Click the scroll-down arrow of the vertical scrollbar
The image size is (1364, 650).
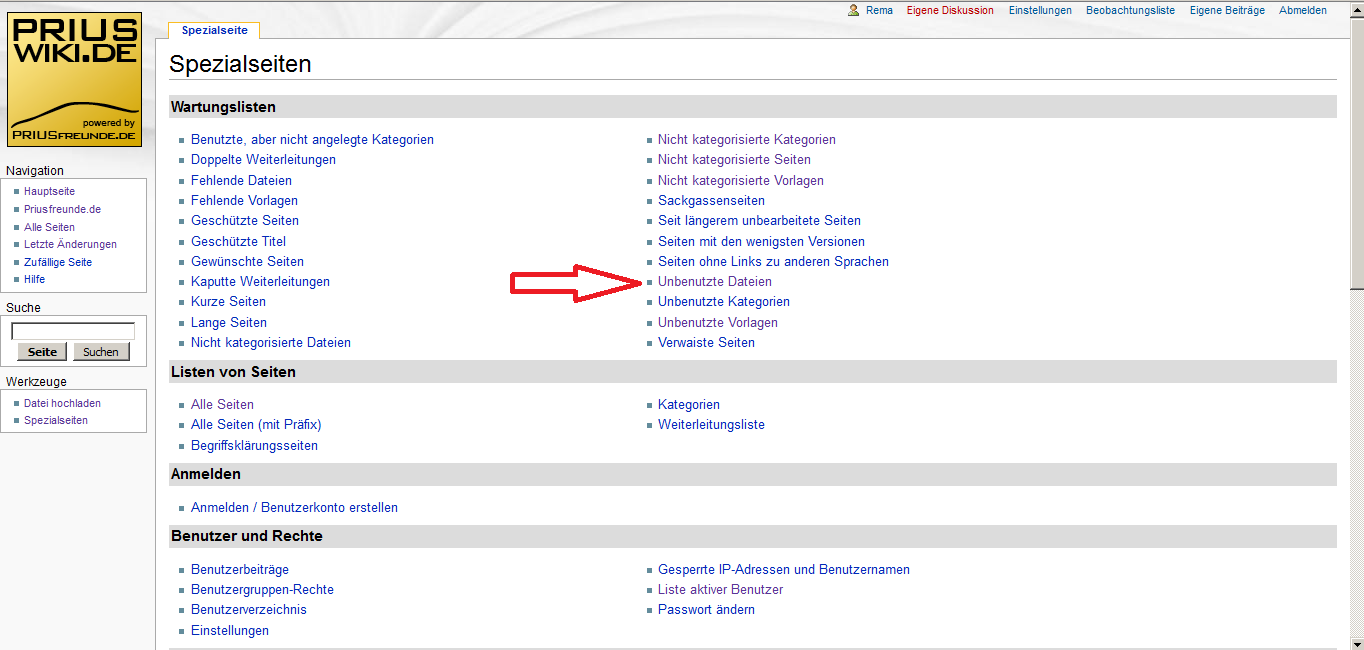click(x=1356, y=642)
